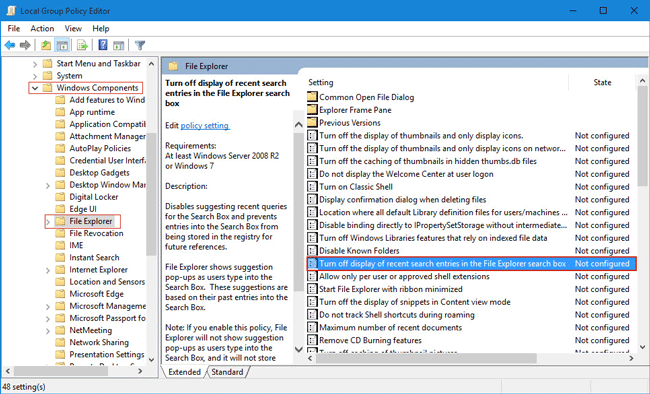Collapse the Windows Components tree node
This screenshot has height=394, width=650.
point(35,88)
